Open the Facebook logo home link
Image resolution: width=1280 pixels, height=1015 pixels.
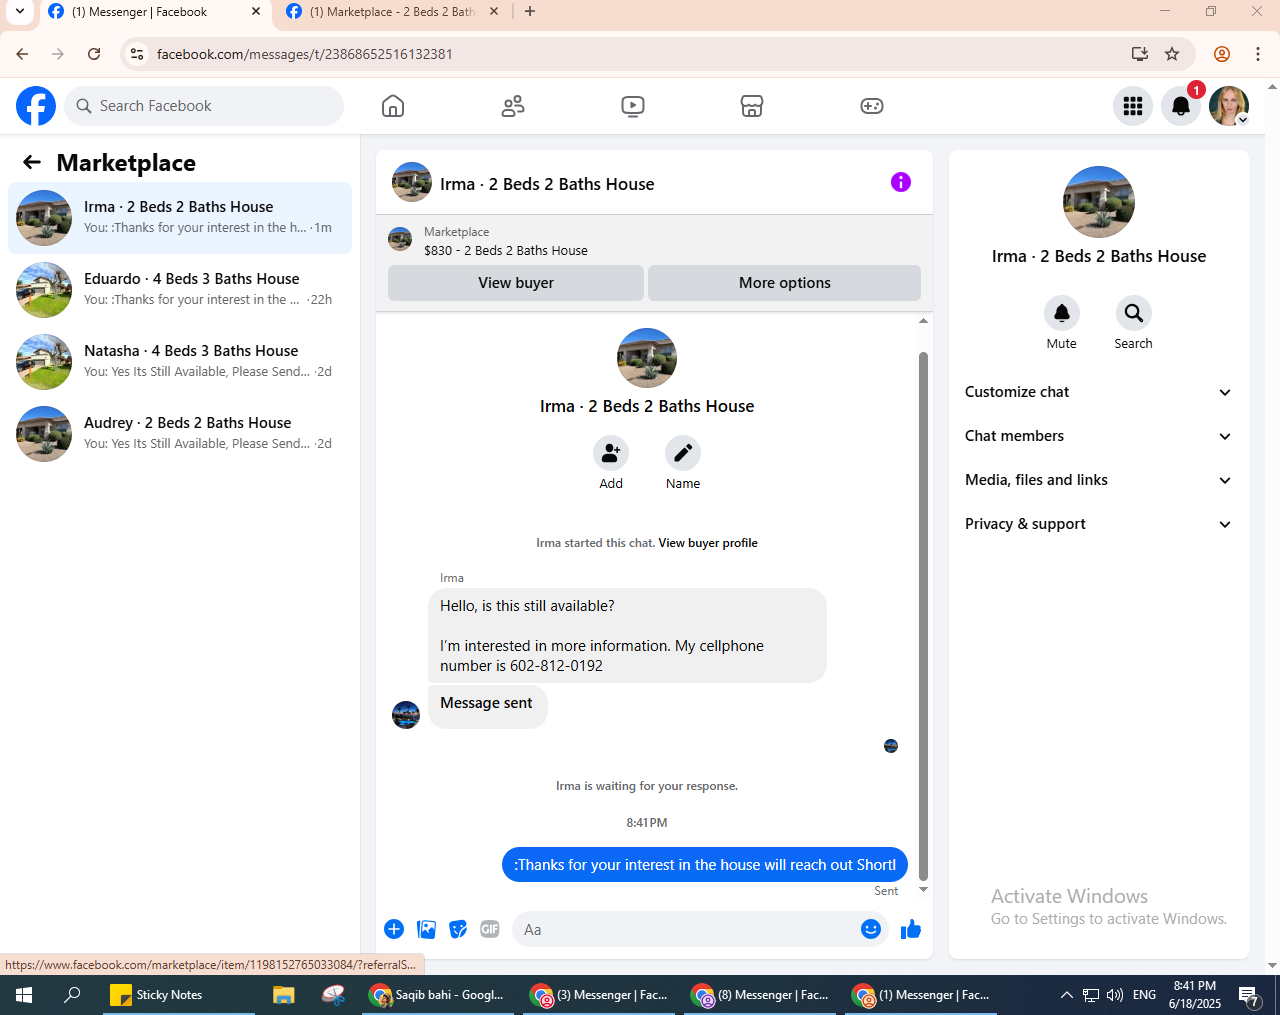click(x=36, y=106)
